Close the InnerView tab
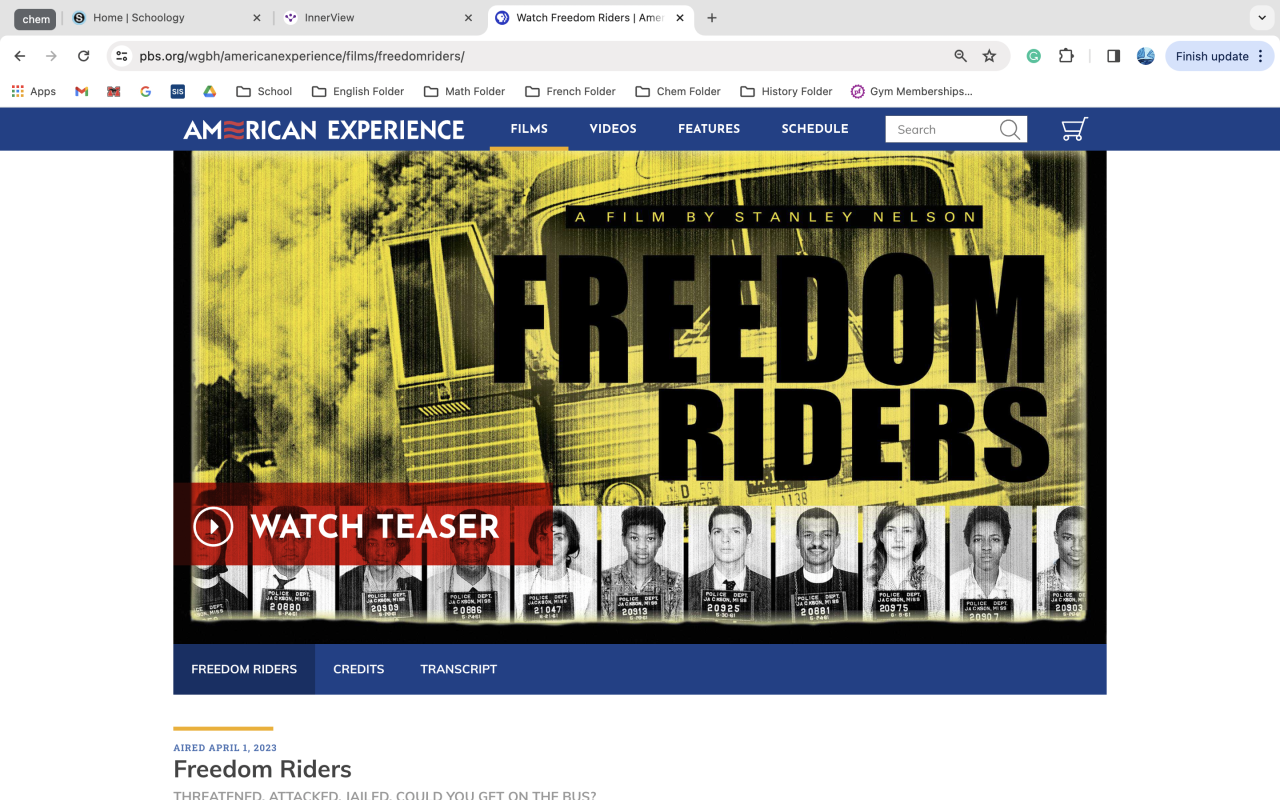This screenshot has height=800, width=1280. (x=468, y=18)
